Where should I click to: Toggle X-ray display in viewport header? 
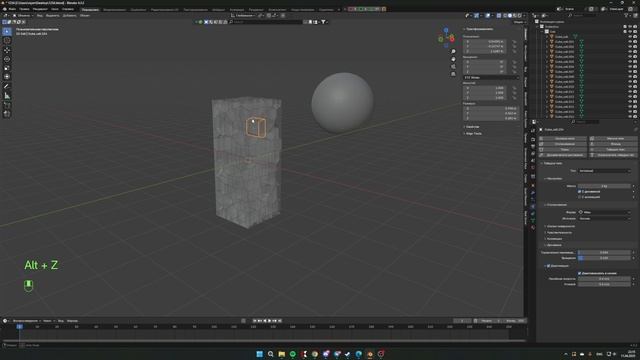(x=498, y=16)
